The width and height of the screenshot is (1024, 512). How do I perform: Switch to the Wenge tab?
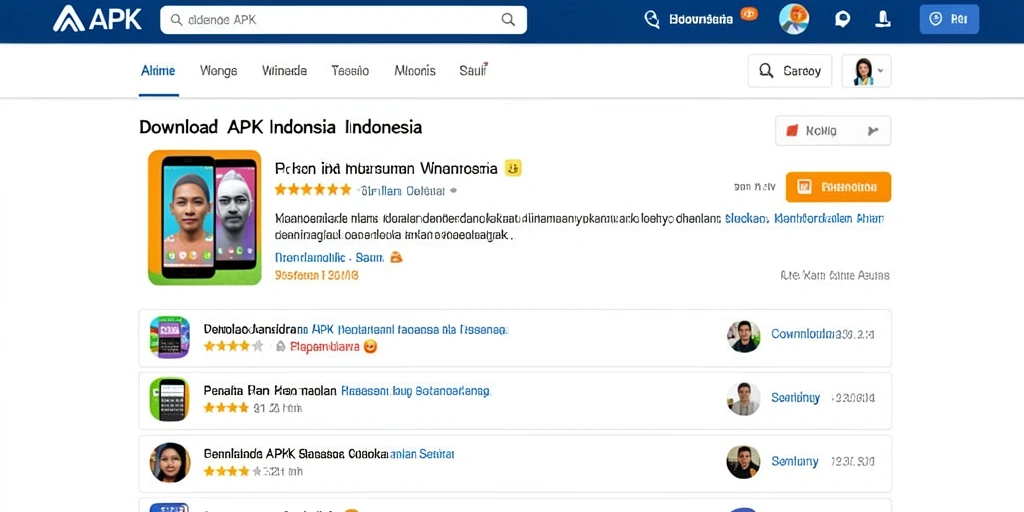coord(218,71)
